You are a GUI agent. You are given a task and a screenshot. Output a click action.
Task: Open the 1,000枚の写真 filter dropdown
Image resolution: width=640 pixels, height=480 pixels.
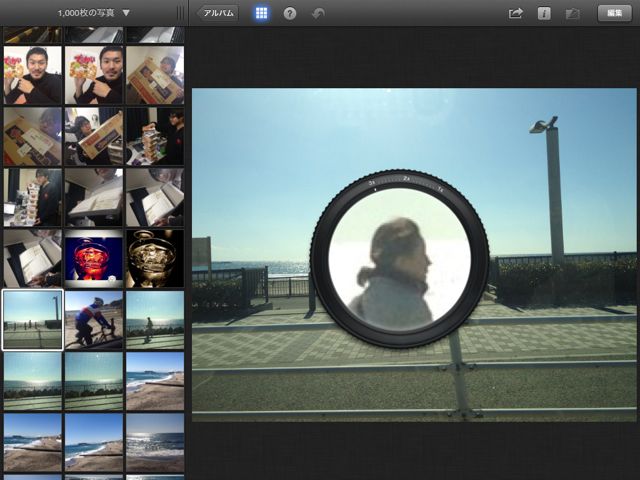(x=93, y=13)
